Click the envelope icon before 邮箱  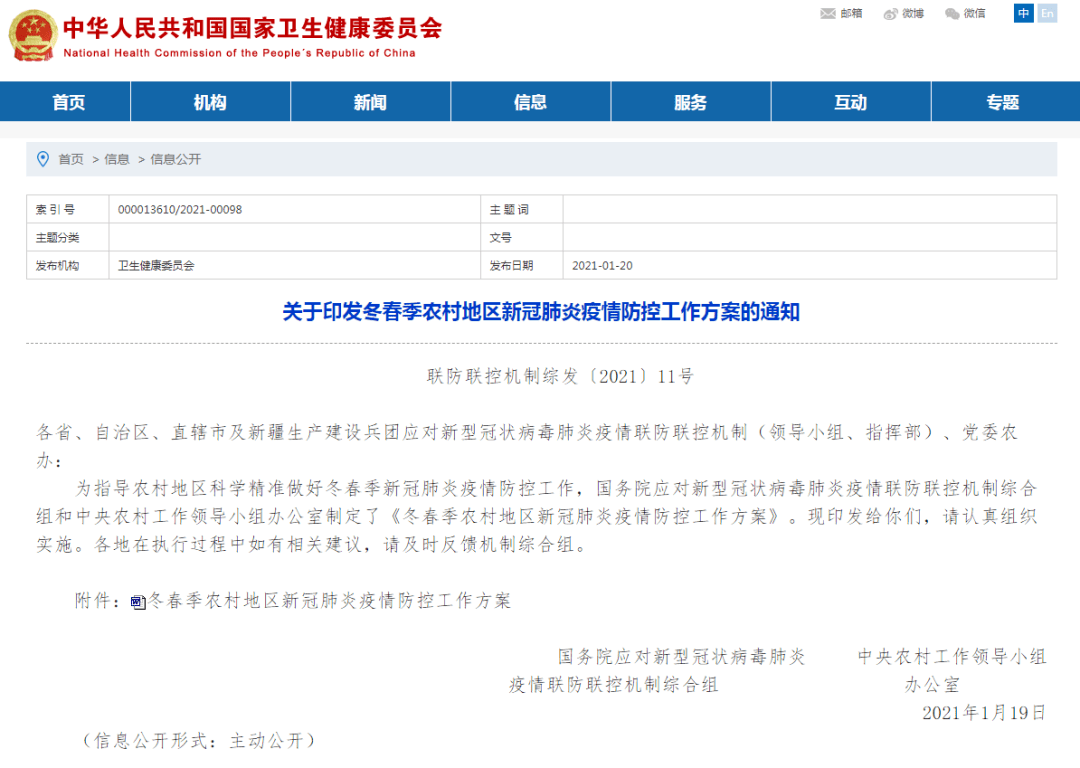pyautogui.click(x=826, y=14)
